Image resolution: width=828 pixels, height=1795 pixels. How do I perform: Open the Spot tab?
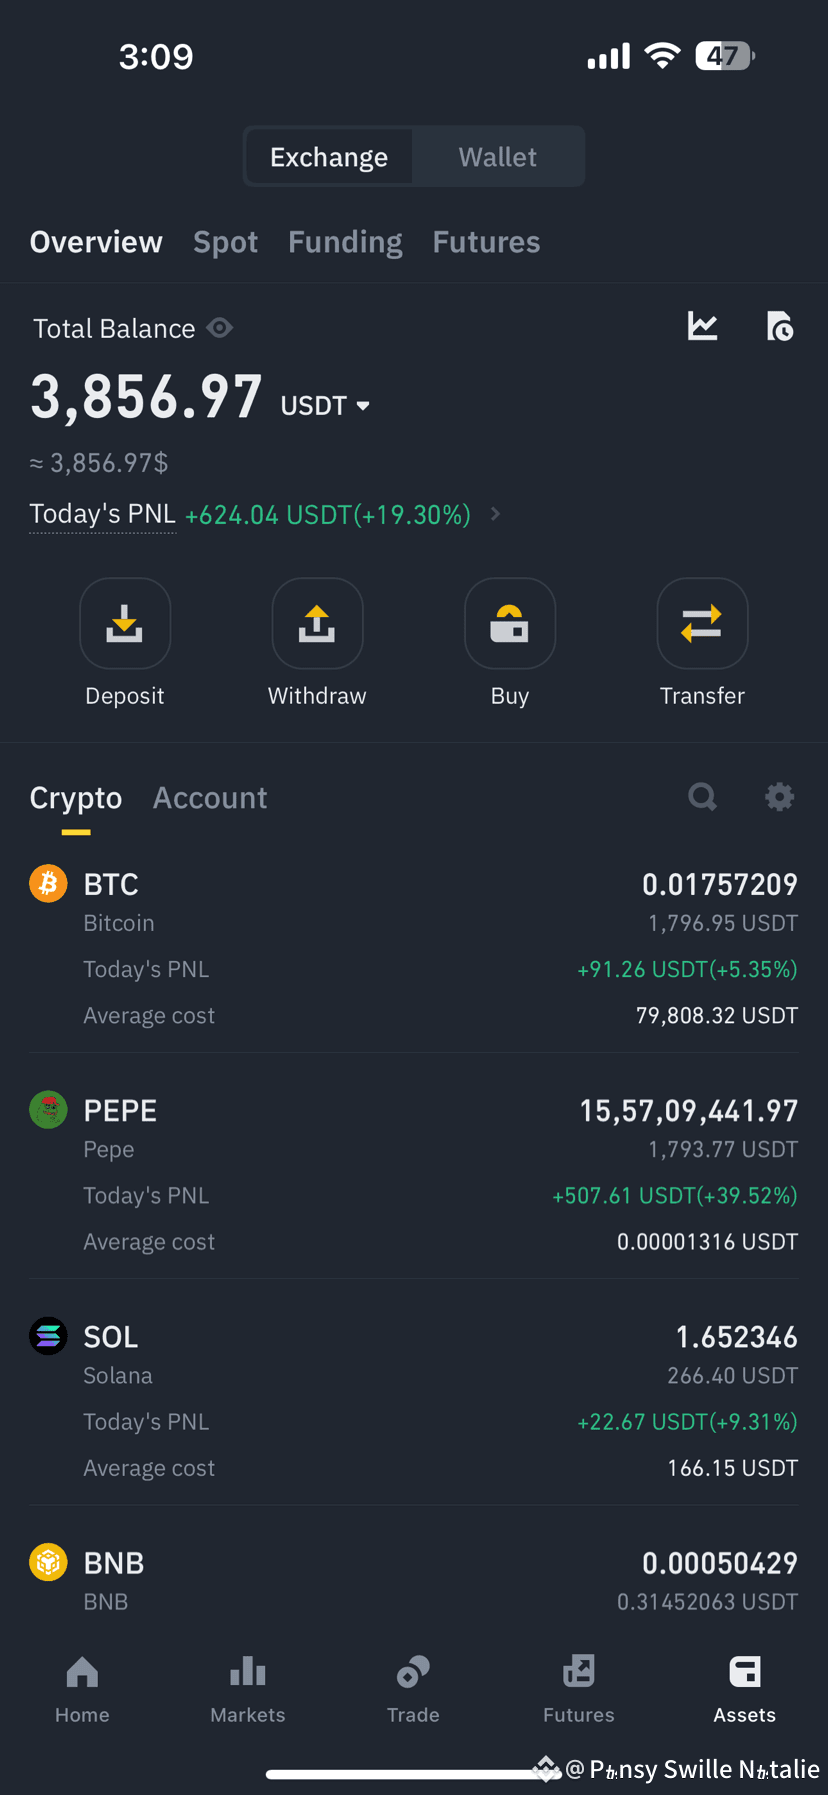[x=225, y=242]
